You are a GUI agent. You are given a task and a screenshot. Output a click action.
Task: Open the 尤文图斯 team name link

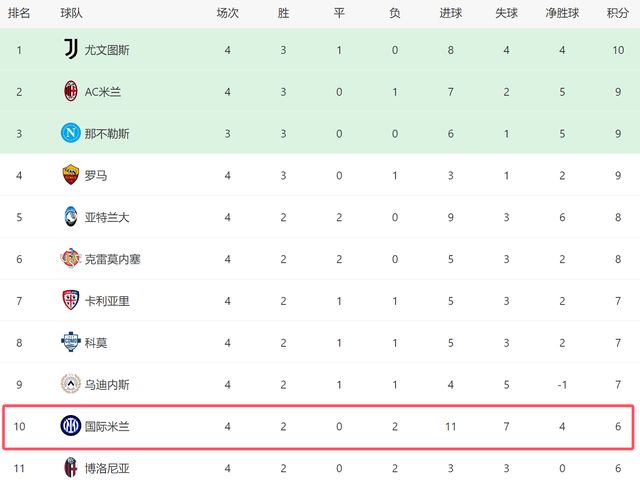(107, 50)
